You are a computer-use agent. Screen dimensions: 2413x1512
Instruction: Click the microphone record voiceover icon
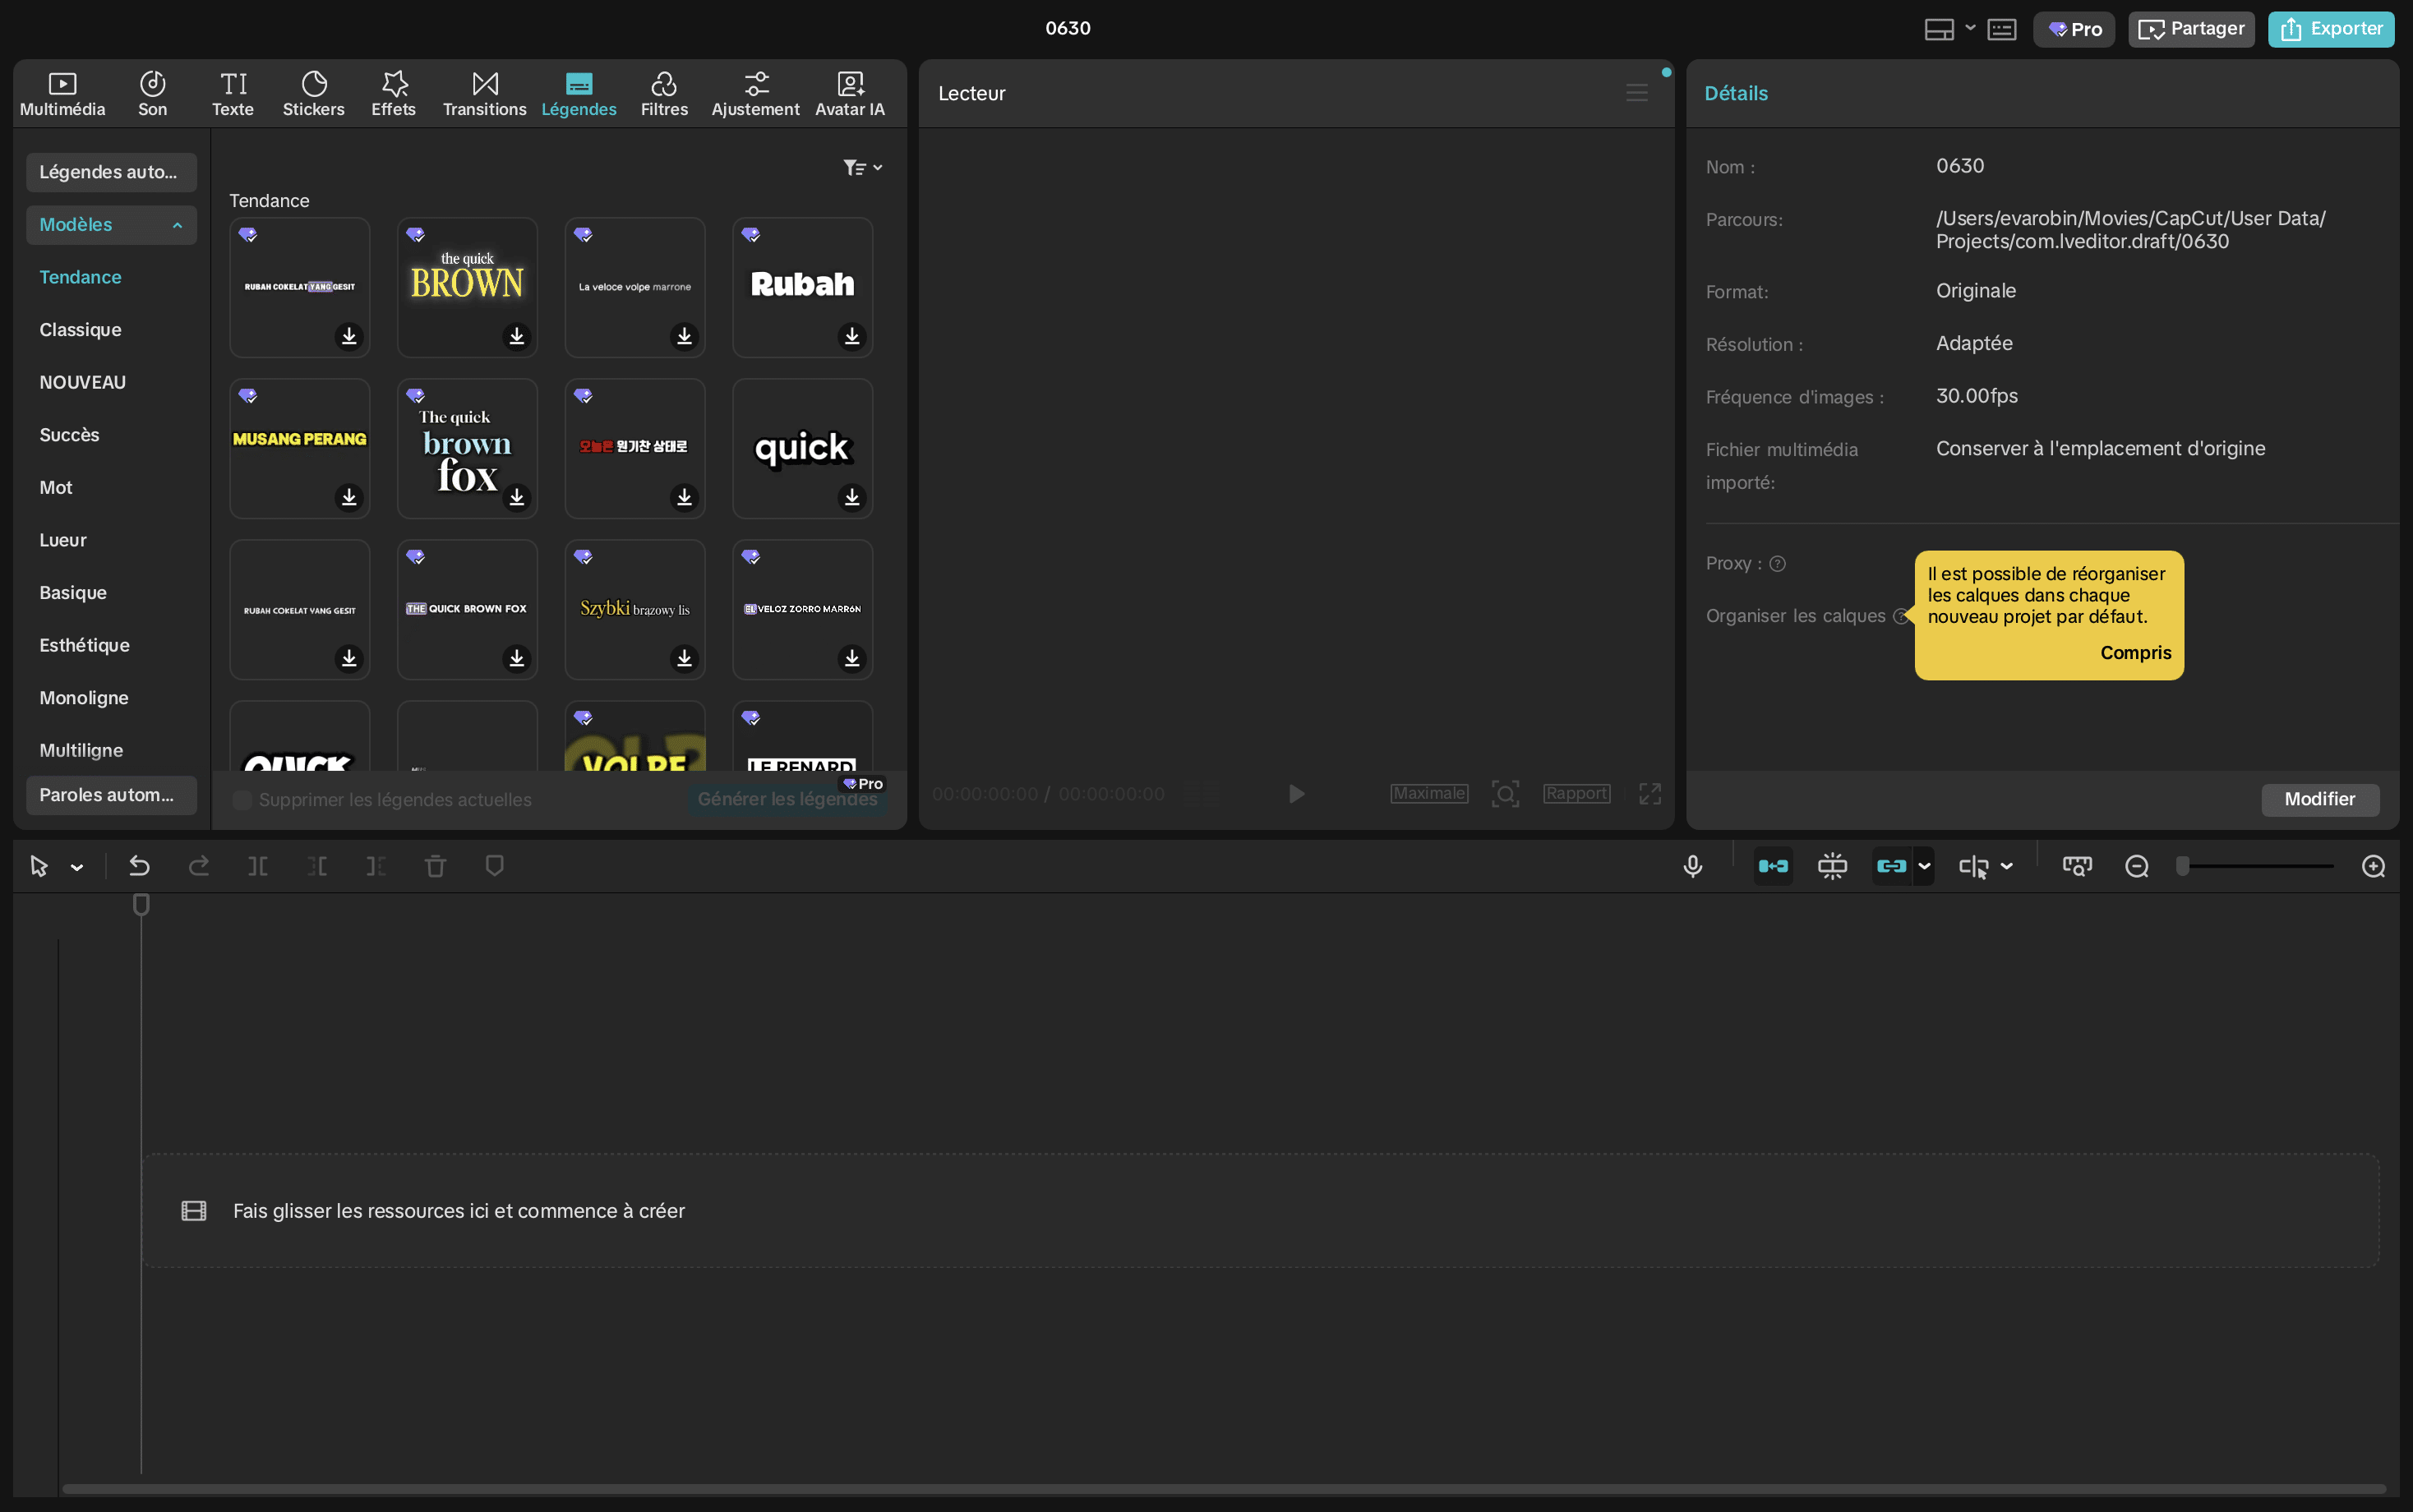(1692, 866)
